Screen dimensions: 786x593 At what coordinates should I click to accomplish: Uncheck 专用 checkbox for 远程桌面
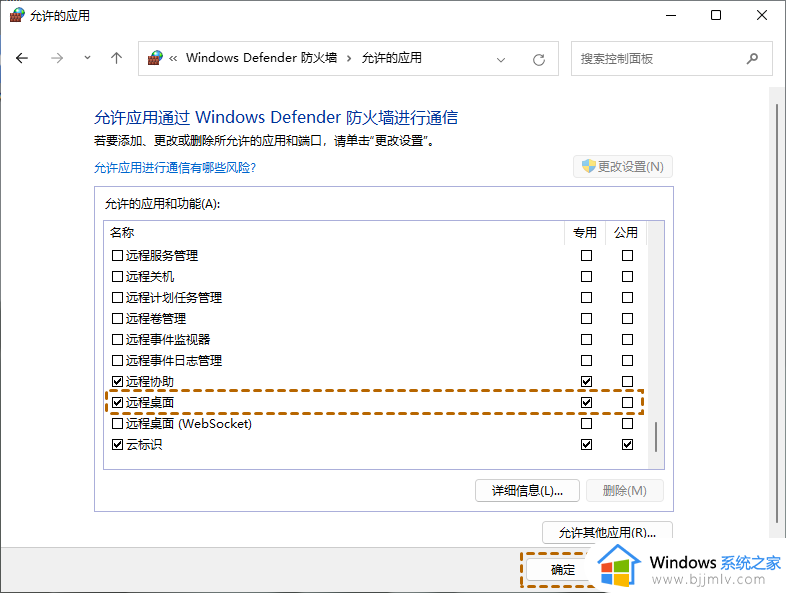586,403
